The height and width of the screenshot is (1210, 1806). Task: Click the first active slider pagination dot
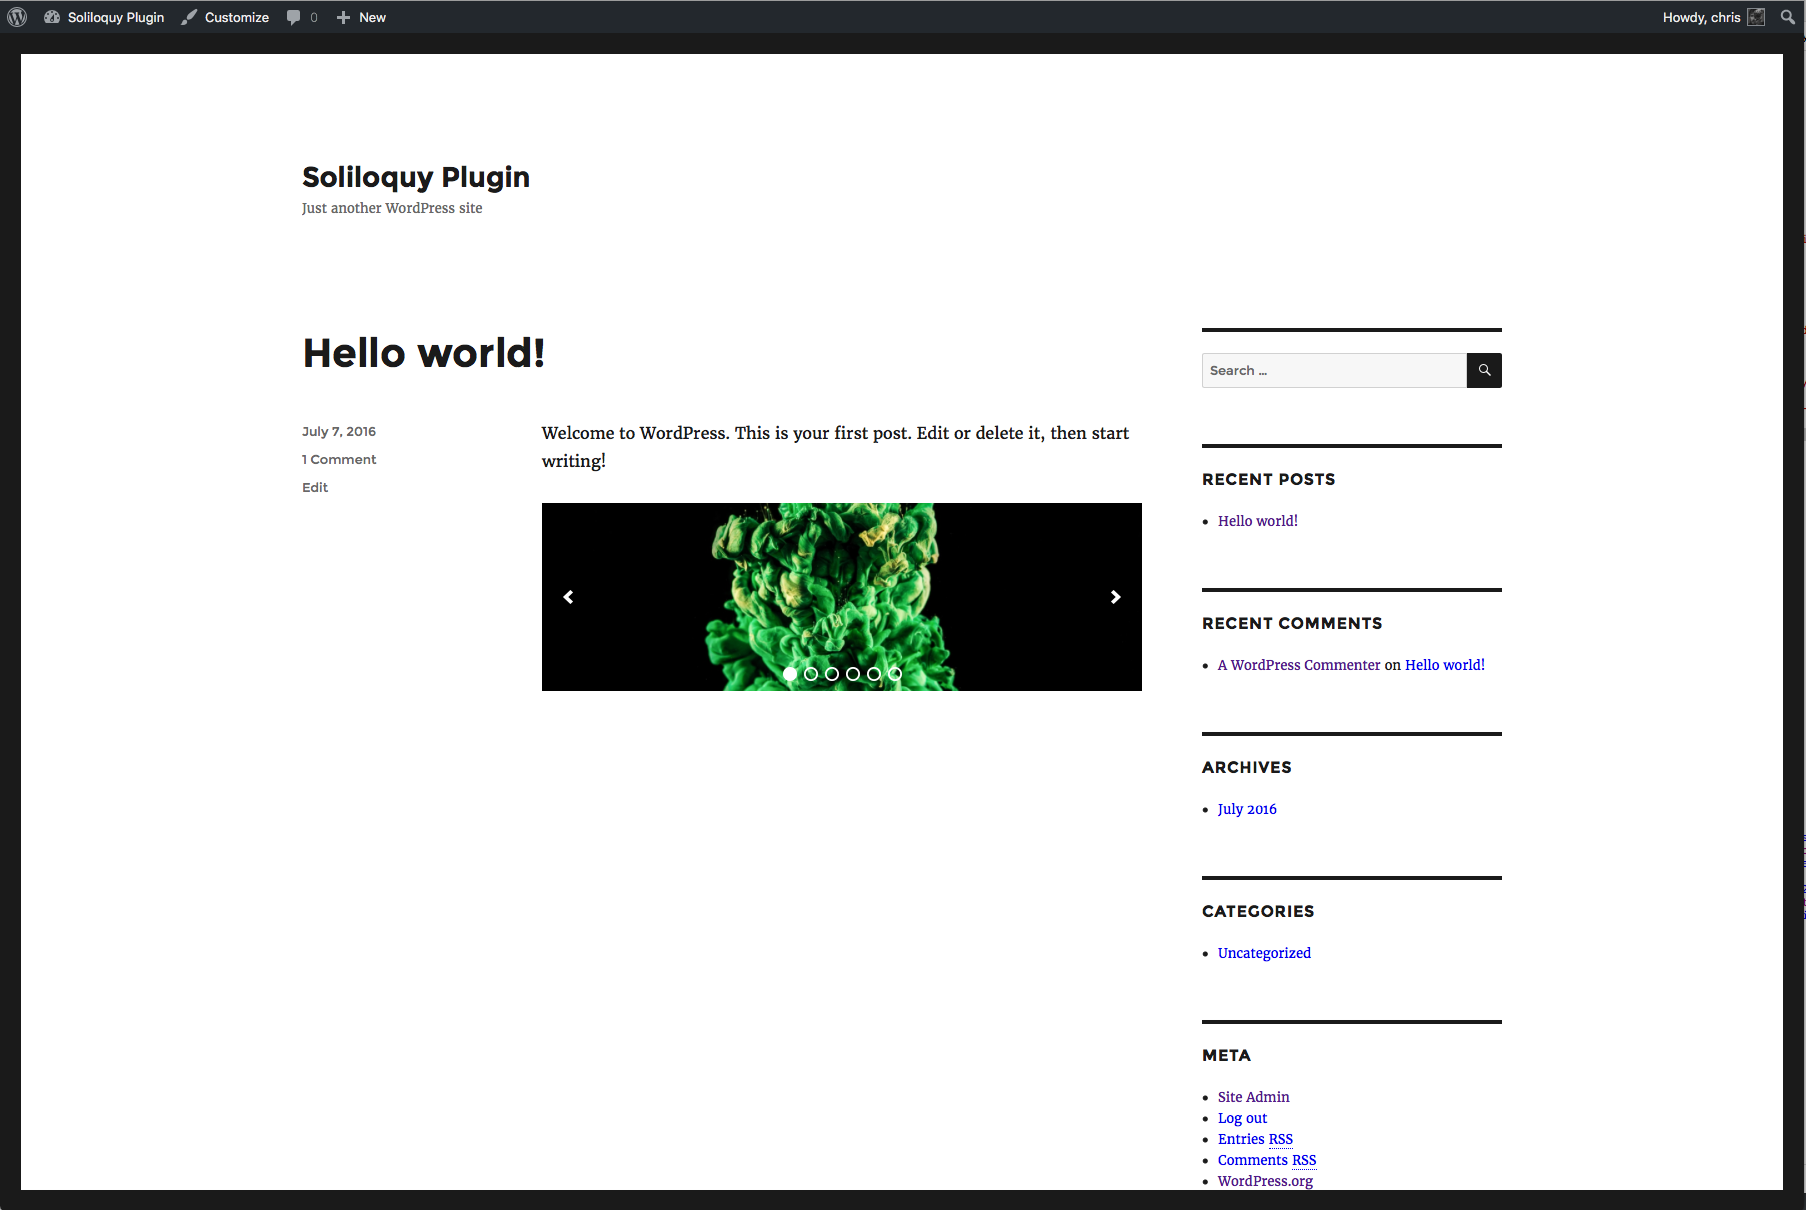pos(790,674)
